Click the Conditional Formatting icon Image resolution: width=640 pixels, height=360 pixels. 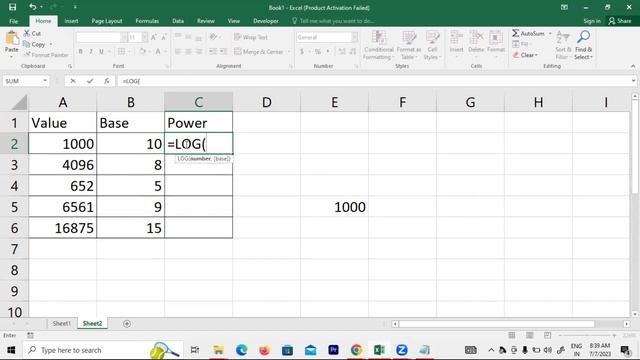(378, 38)
